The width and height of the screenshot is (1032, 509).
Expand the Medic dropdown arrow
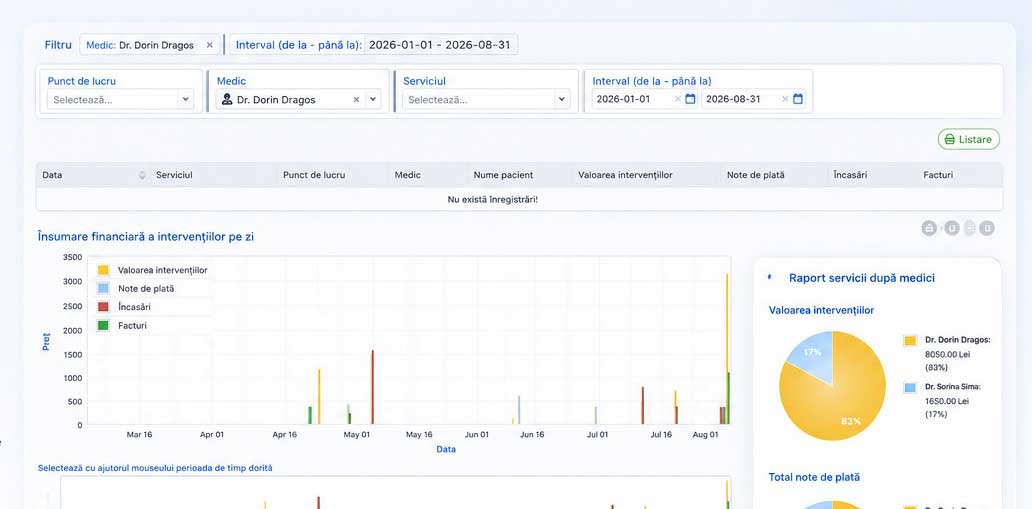tap(373, 99)
